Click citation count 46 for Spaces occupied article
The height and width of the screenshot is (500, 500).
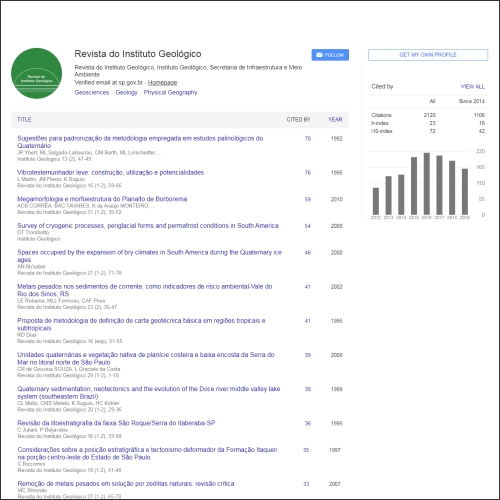coord(308,253)
